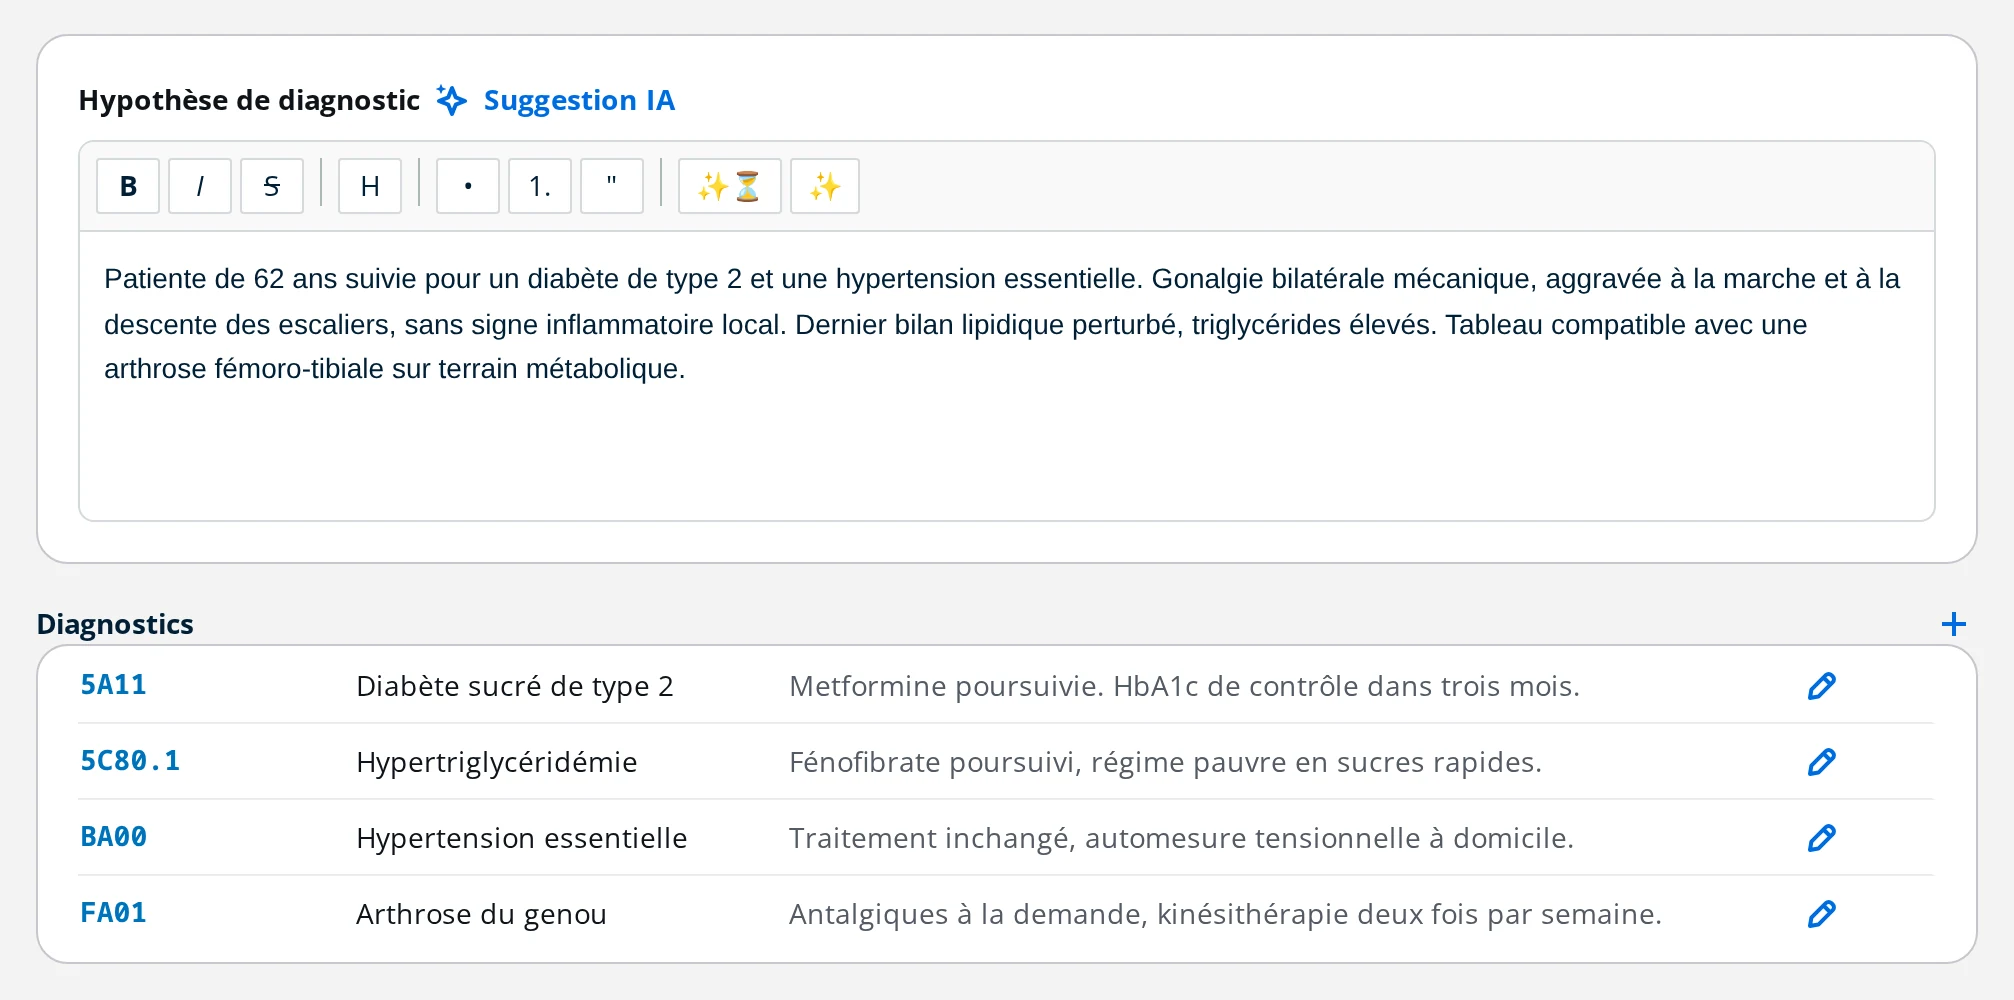The height and width of the screenshot is (1000, 2014).
Task: Click the note "Antalgiques à la demande, kinésithérapie deux fois par semaine."
Action: click(1225, 914)
